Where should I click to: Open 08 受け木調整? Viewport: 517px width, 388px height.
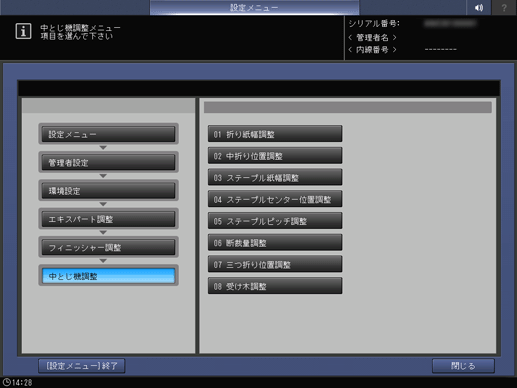point(275,286)
